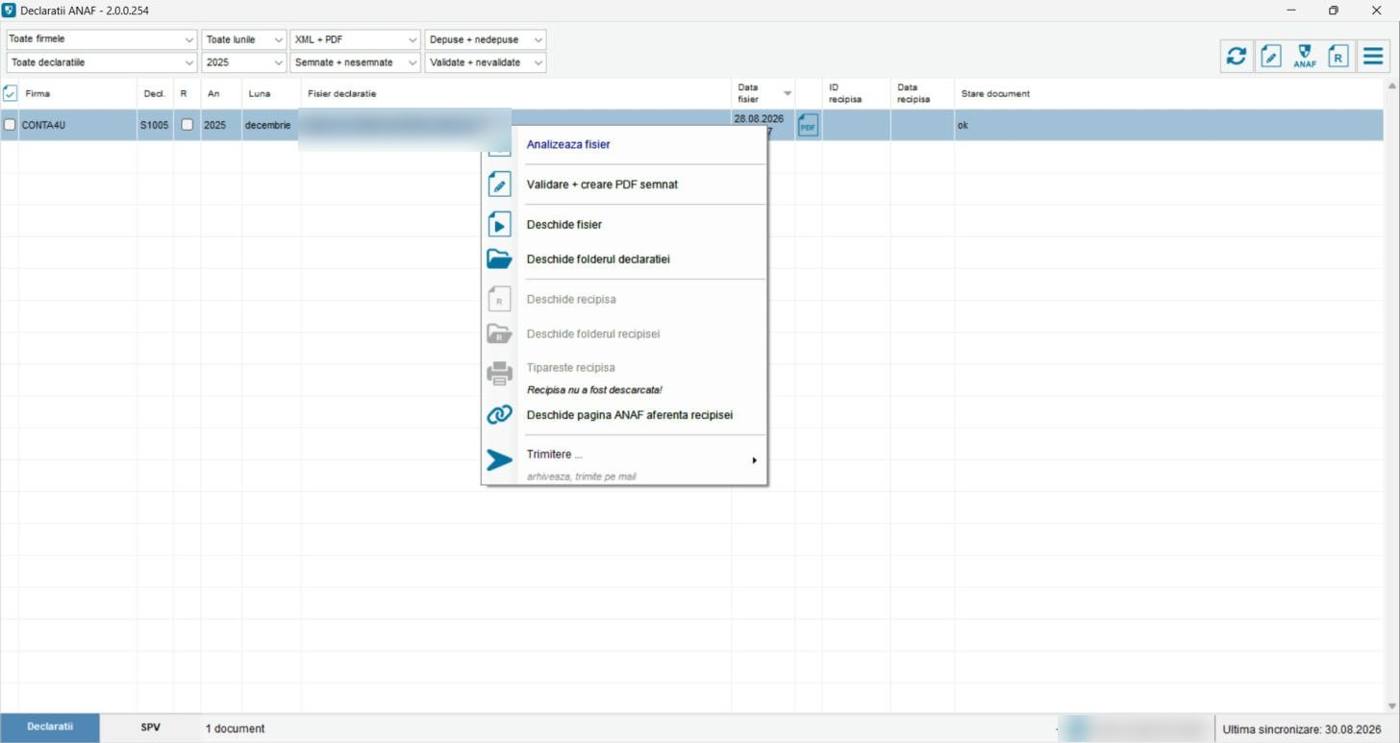Open the ANAF shield toolbar icon
This screenshot has width=1400, height=743.
pos(1304,56)
